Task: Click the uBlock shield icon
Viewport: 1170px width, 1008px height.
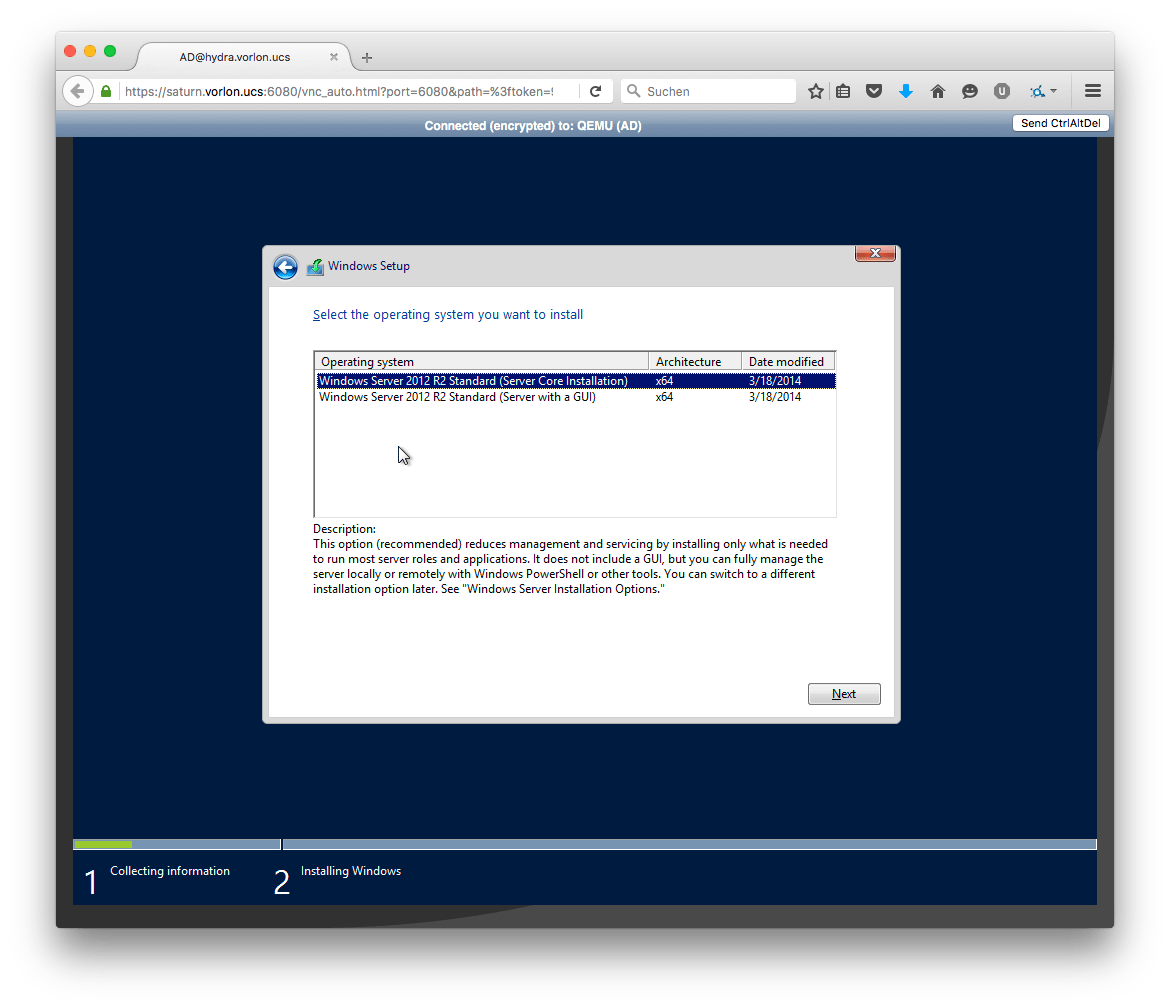Action: (1001, 91)
